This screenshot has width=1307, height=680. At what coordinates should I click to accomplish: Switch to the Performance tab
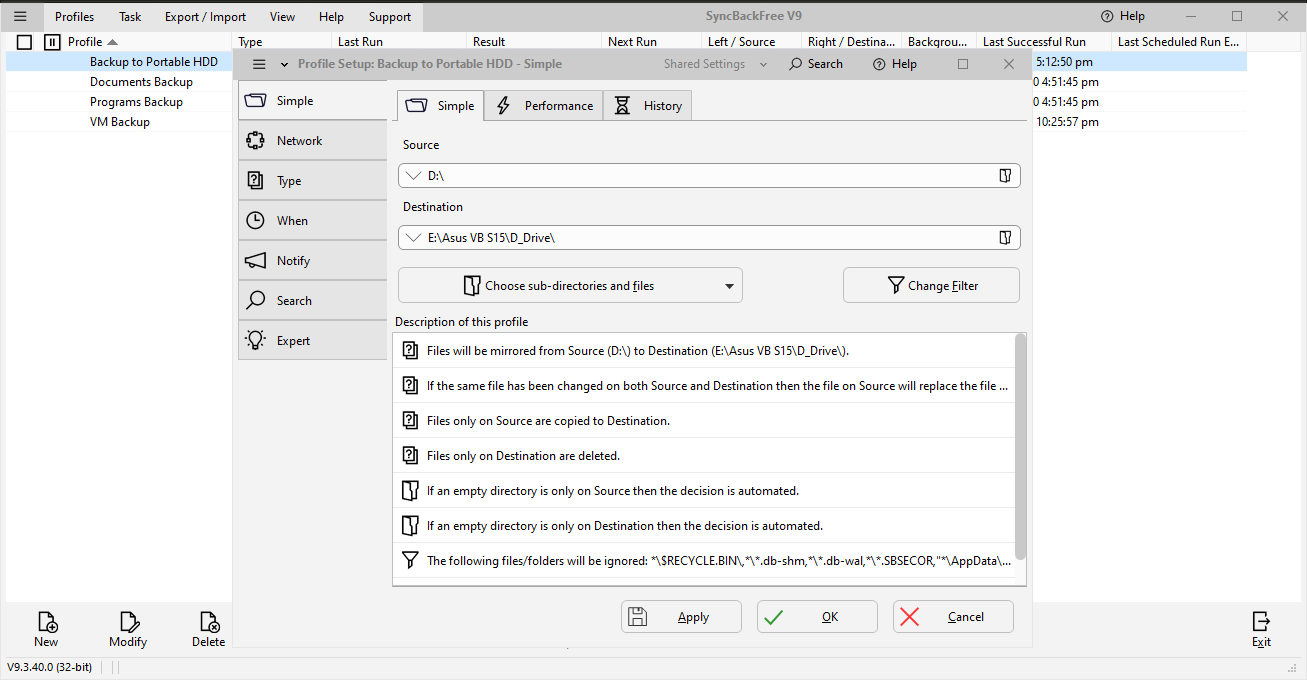click(x=544, y=106)
